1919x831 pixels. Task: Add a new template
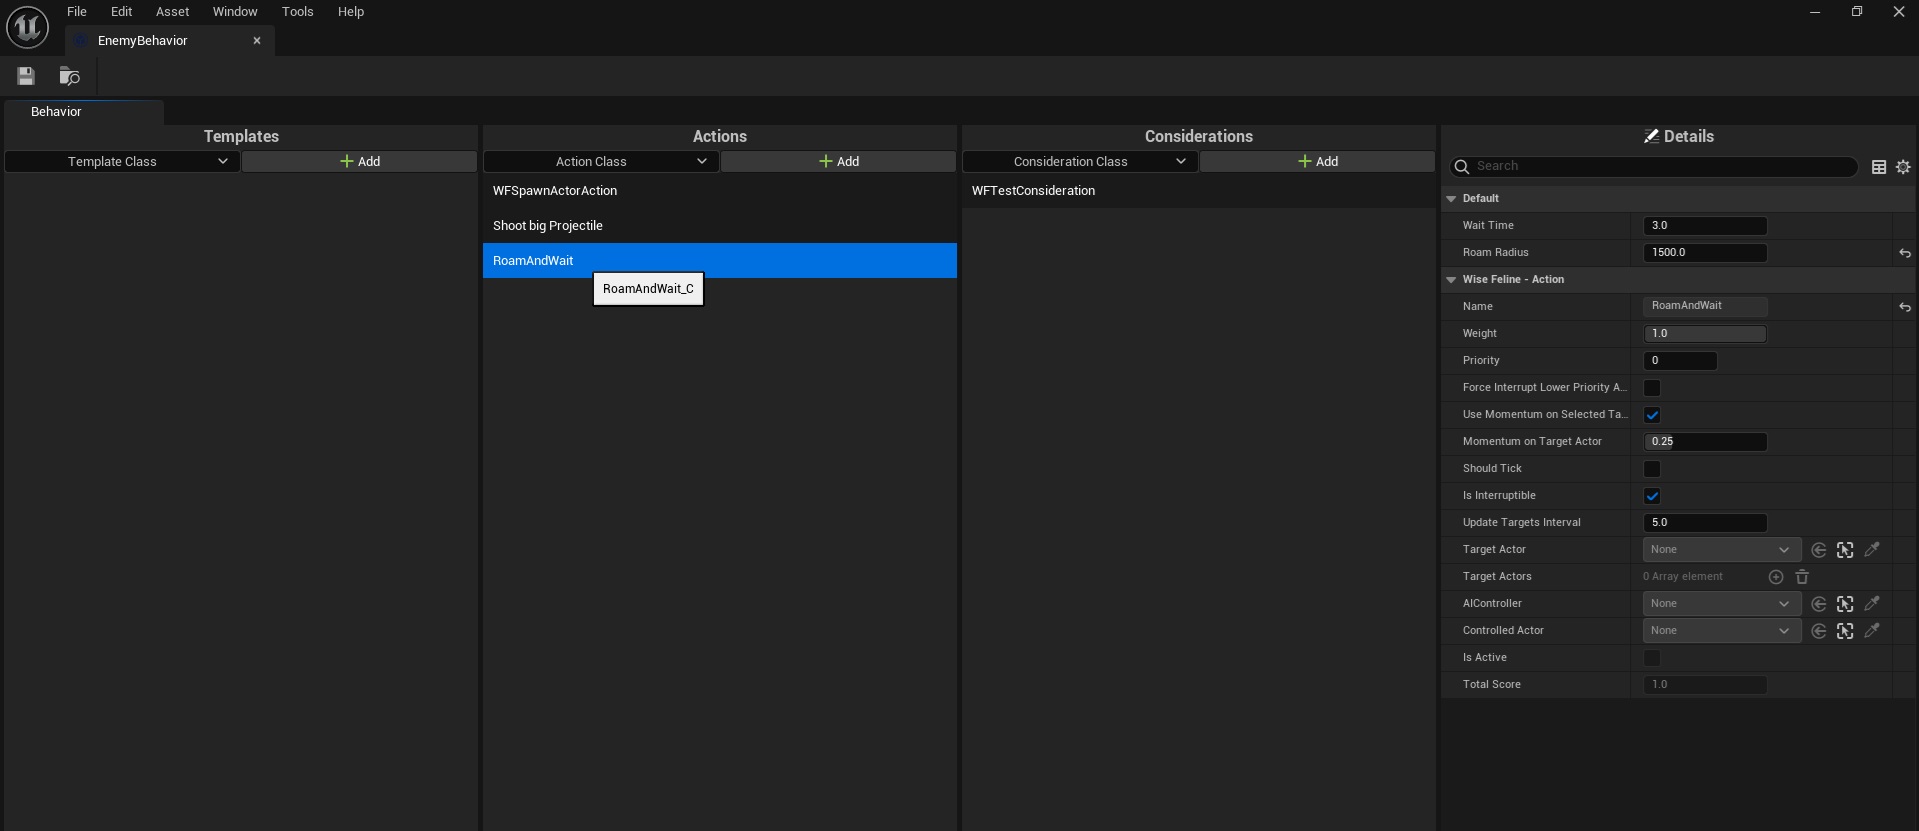coord(359,162)
